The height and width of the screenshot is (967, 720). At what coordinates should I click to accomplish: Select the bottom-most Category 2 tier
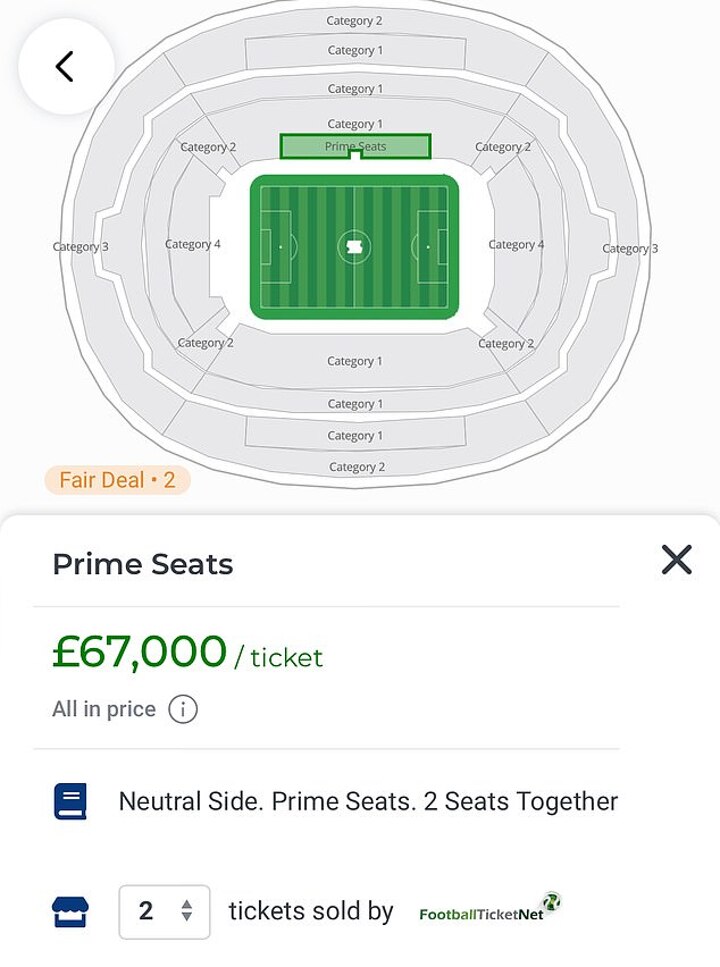coord(355,467)
